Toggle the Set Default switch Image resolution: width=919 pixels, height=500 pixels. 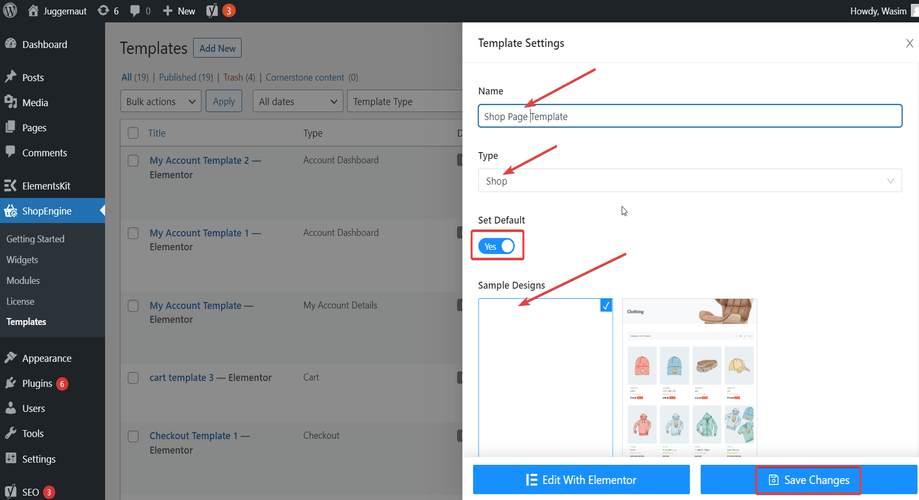tap(496, 246)
